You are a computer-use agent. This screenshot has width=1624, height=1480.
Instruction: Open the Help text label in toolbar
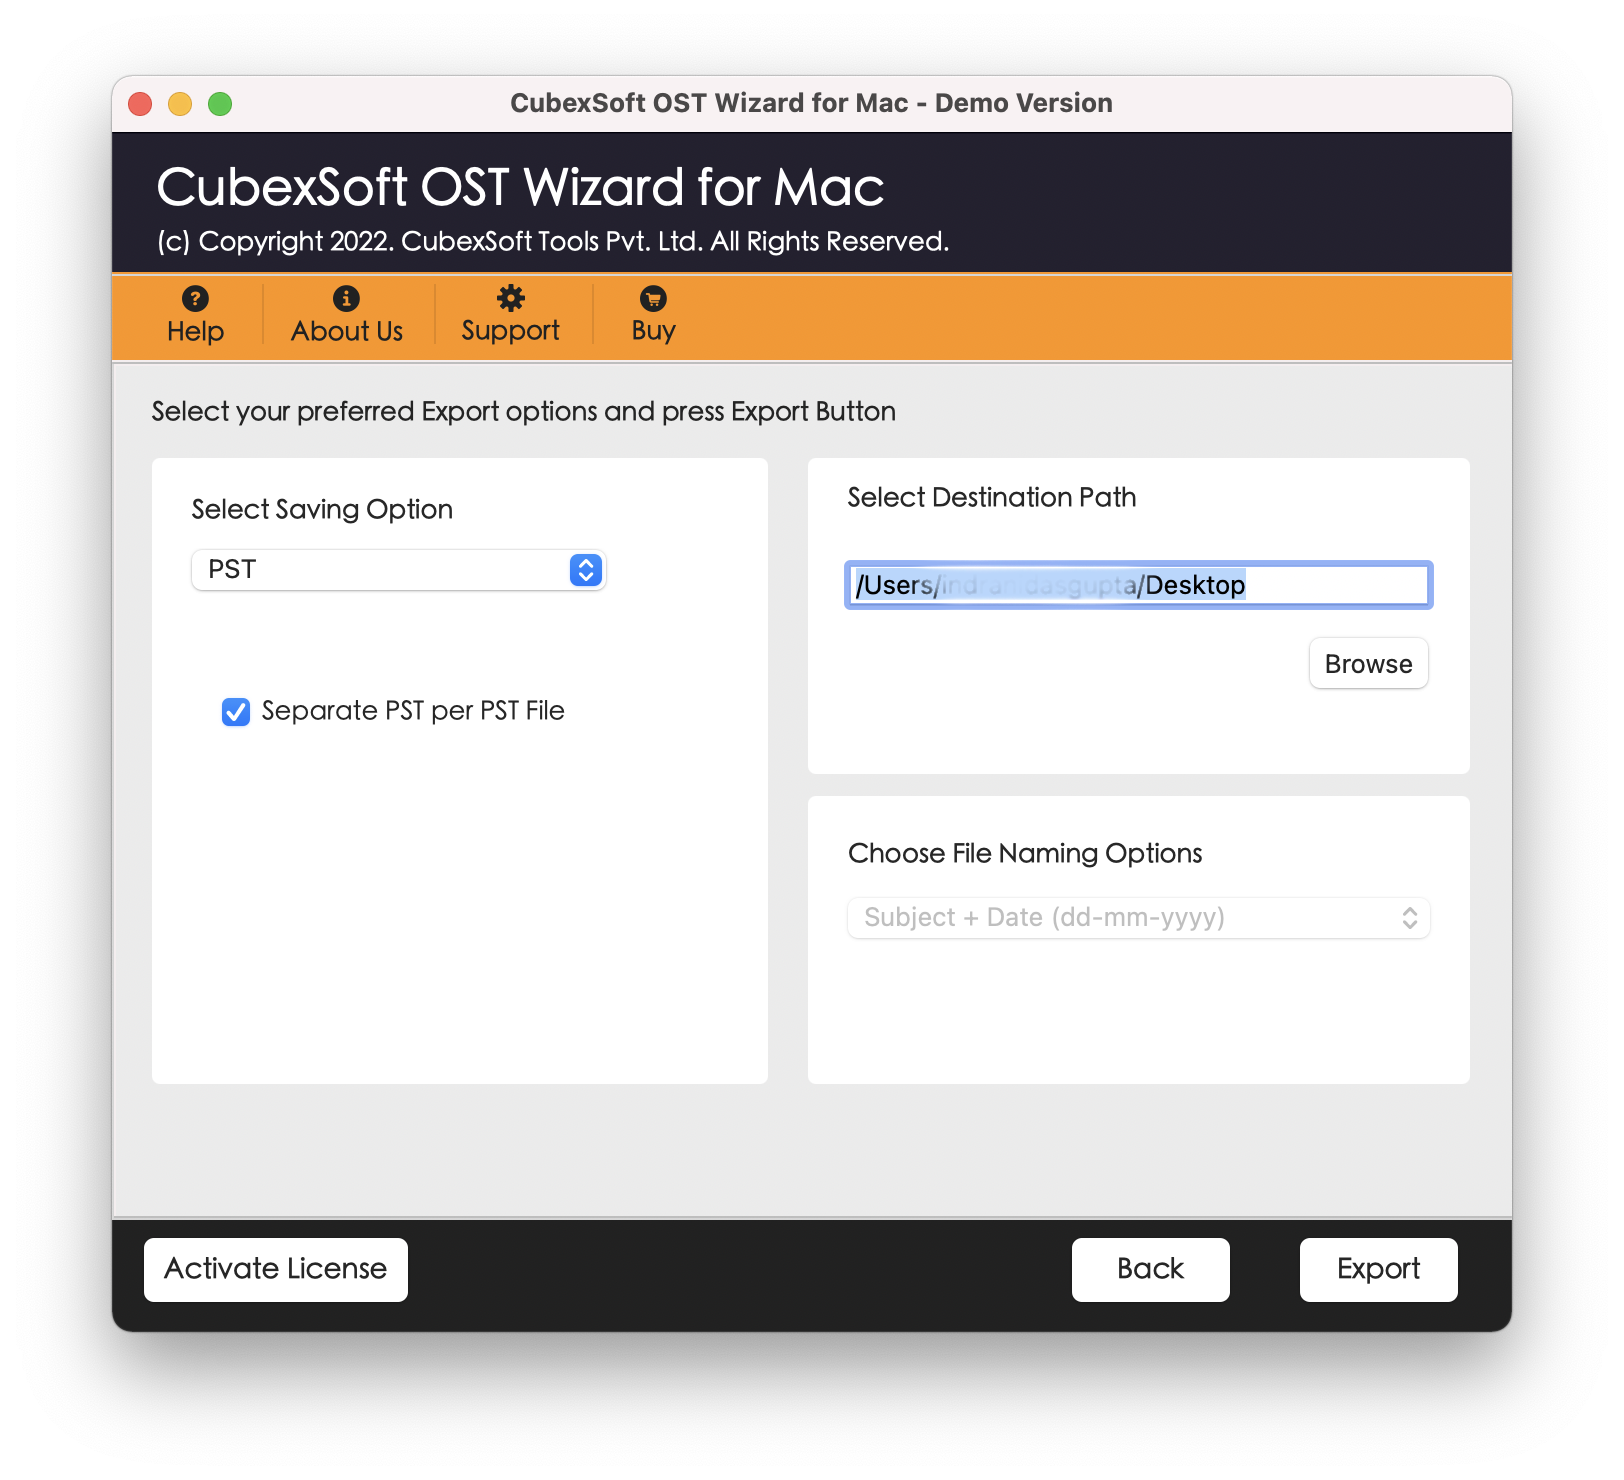pos(195,332)
